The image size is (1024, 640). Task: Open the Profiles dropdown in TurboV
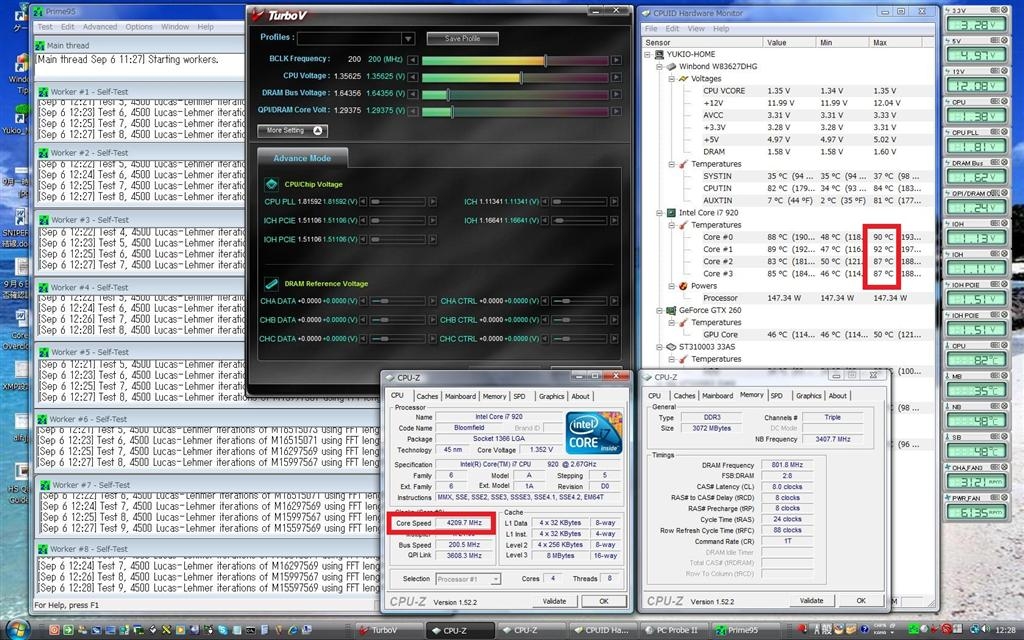[x=408, y=39]
